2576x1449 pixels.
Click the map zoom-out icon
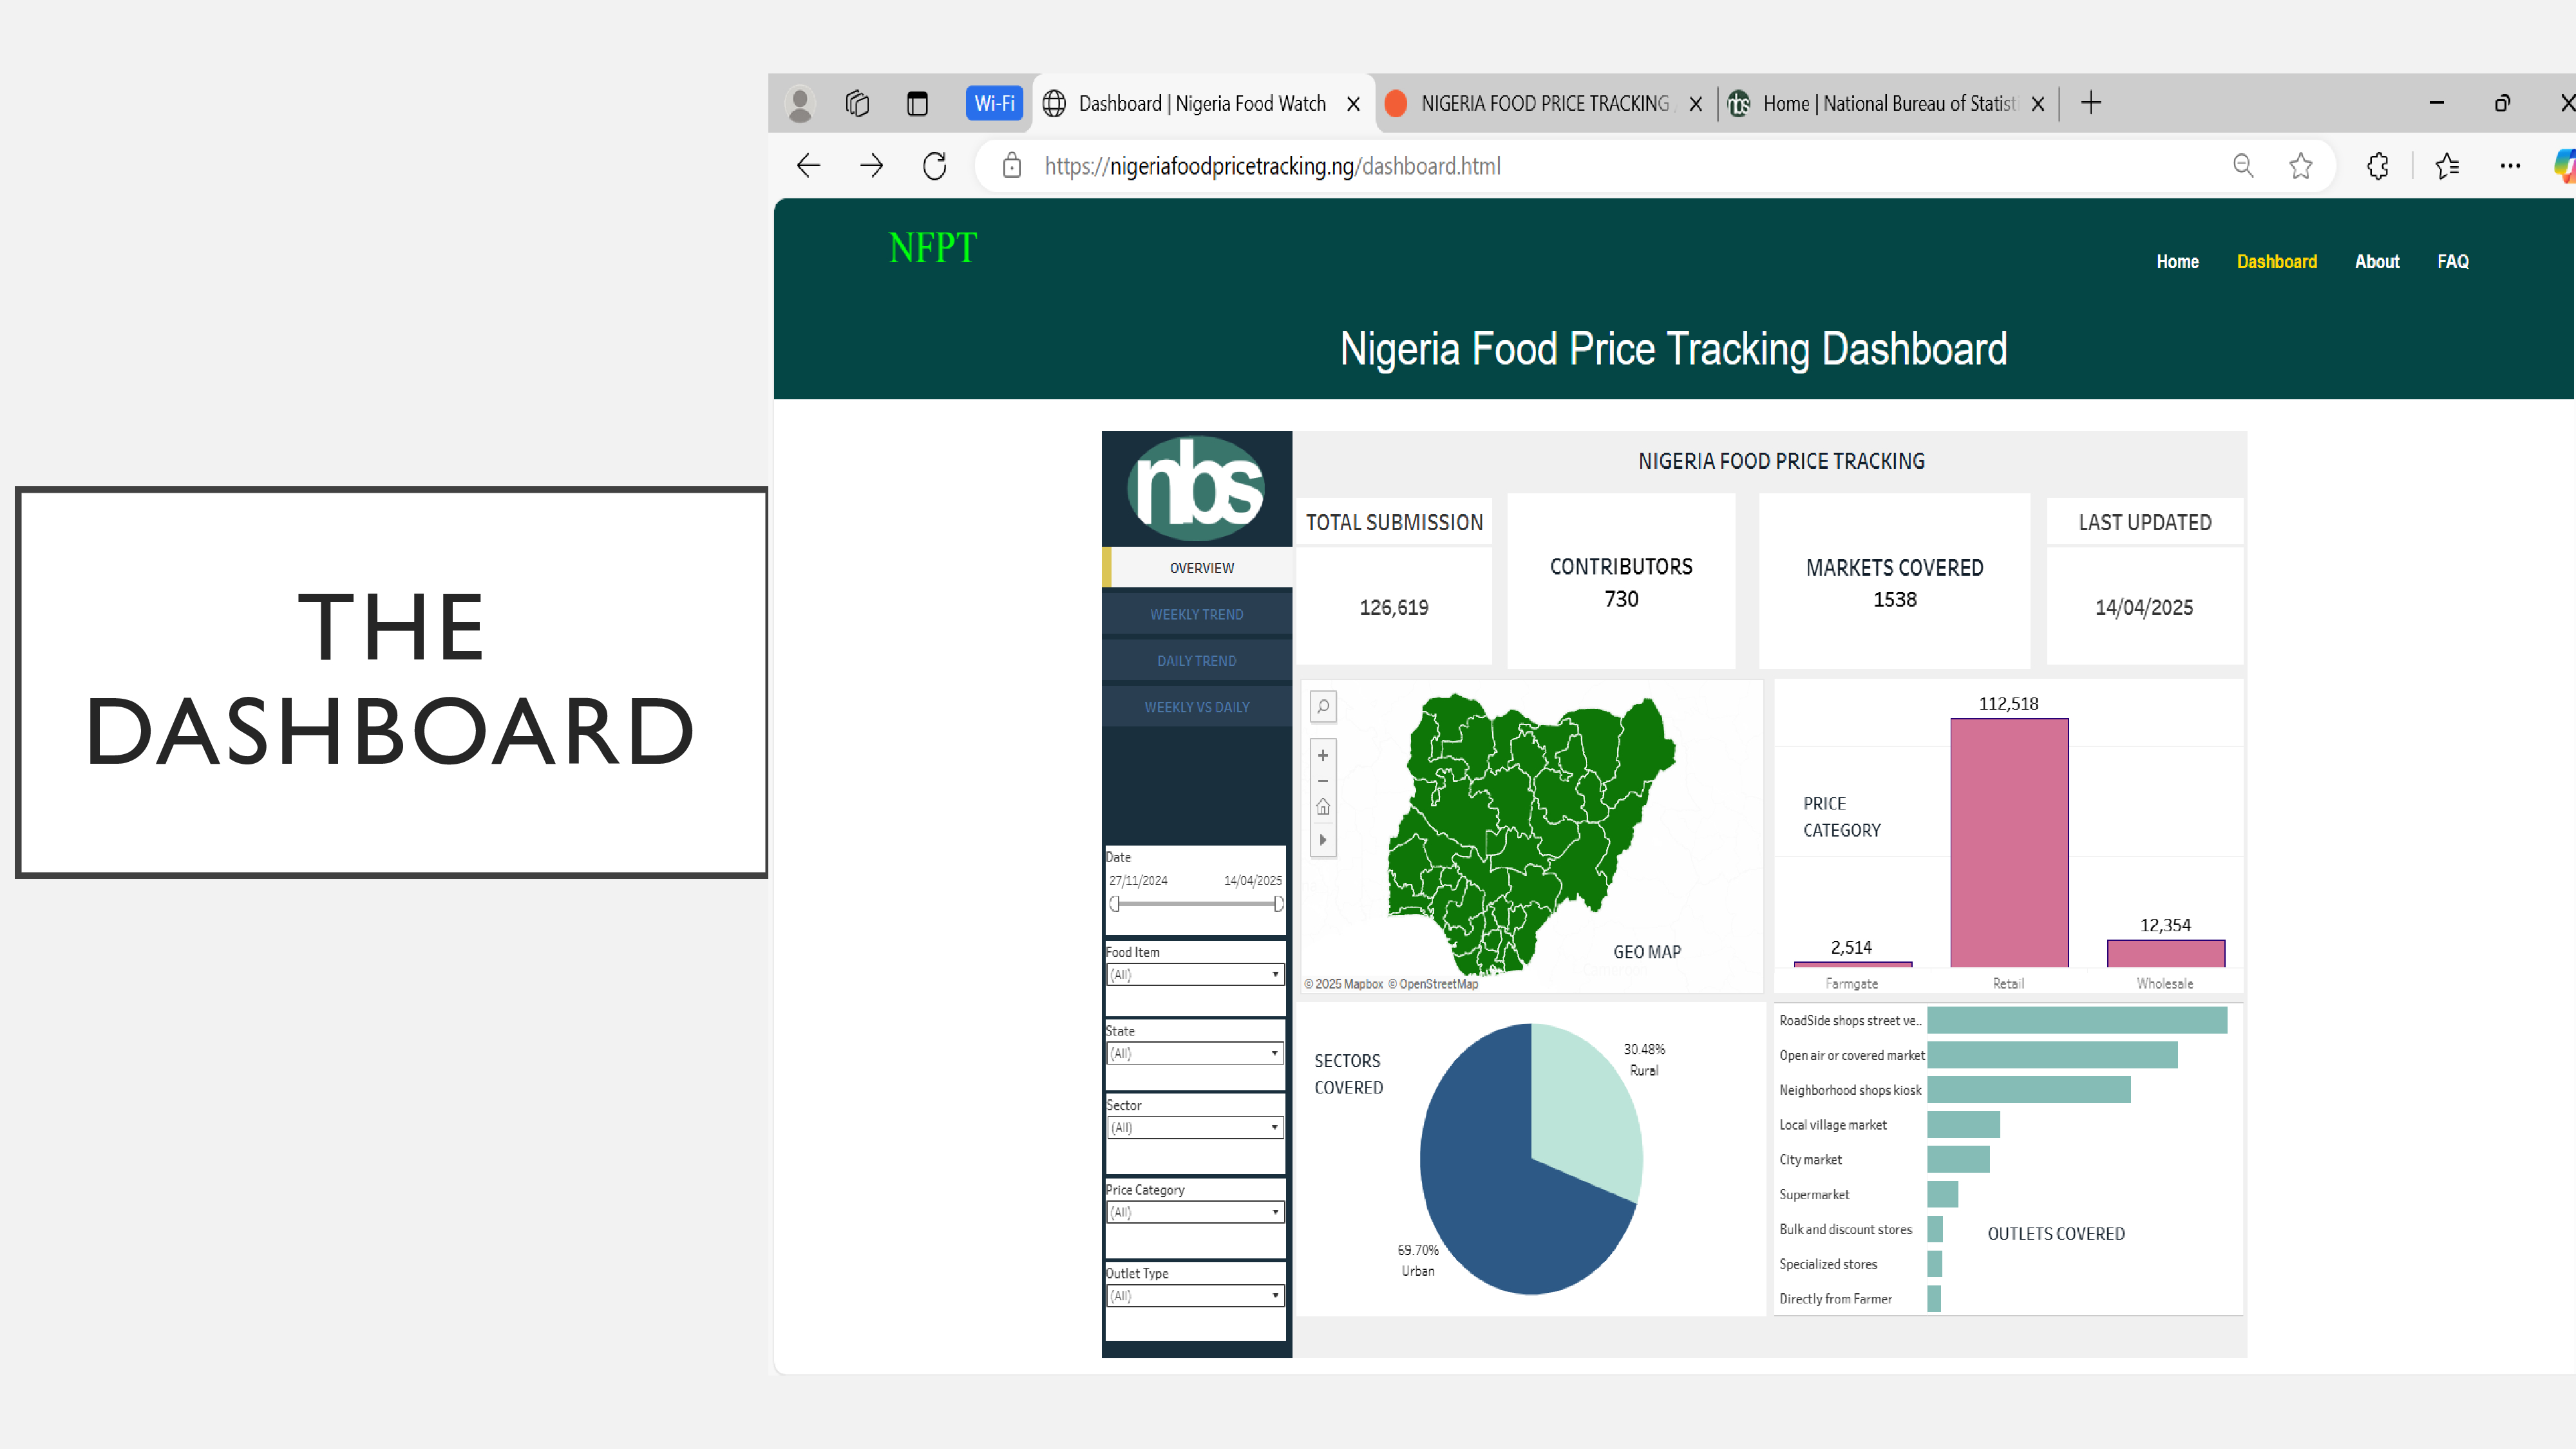point(1322,781)
